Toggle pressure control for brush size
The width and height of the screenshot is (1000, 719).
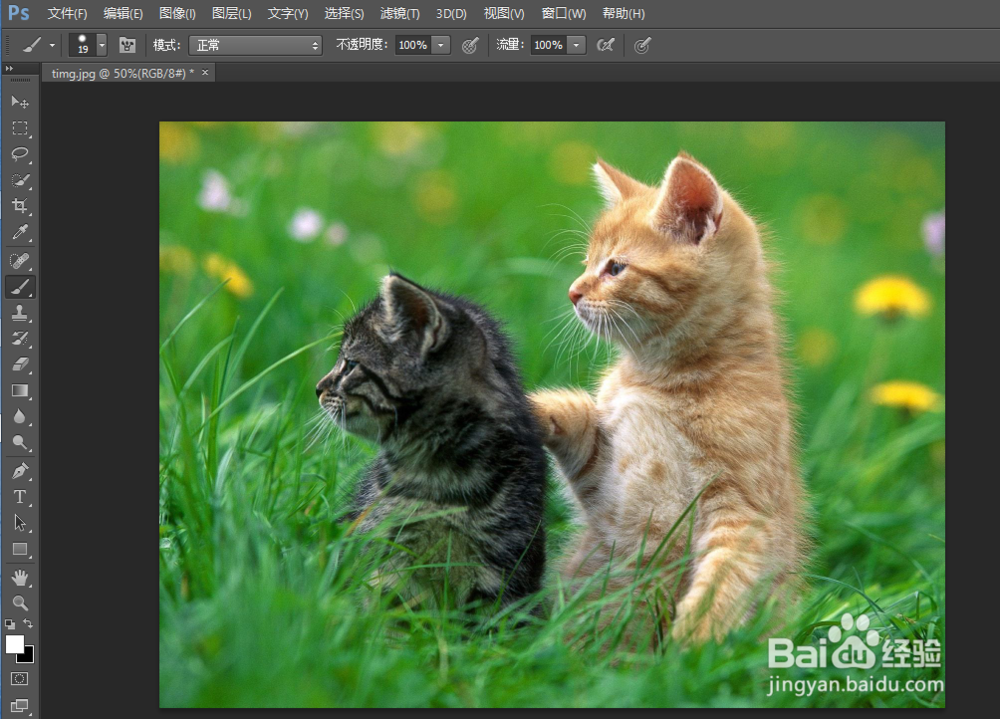(642, 45)
